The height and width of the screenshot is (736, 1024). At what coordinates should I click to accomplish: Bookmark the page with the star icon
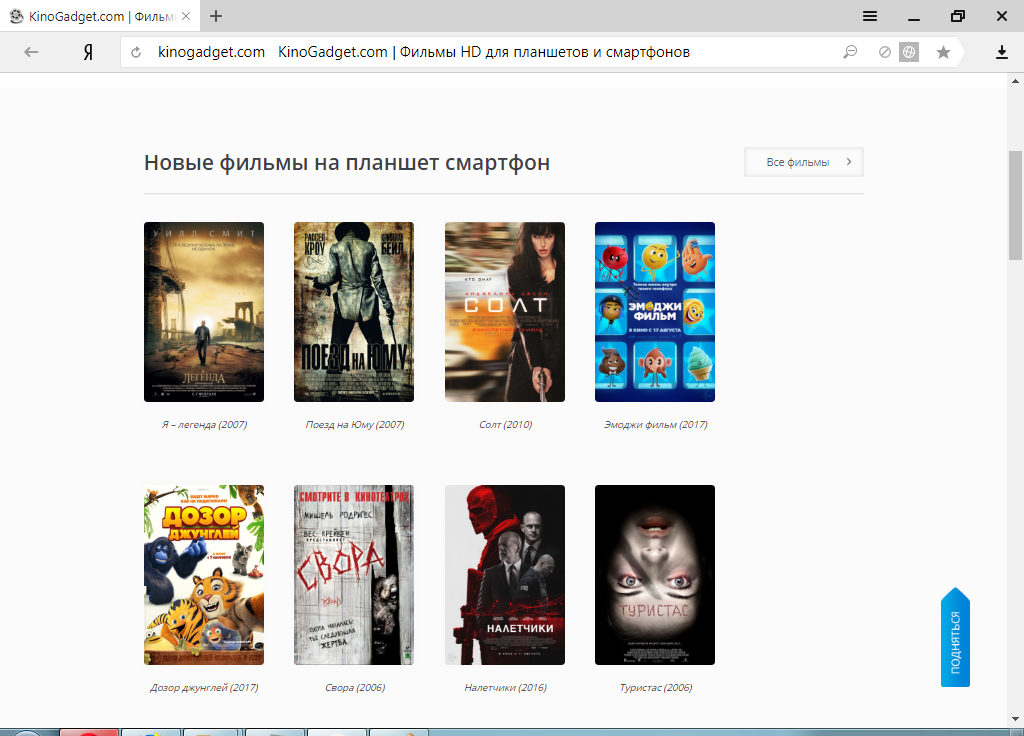coord(943,52)
